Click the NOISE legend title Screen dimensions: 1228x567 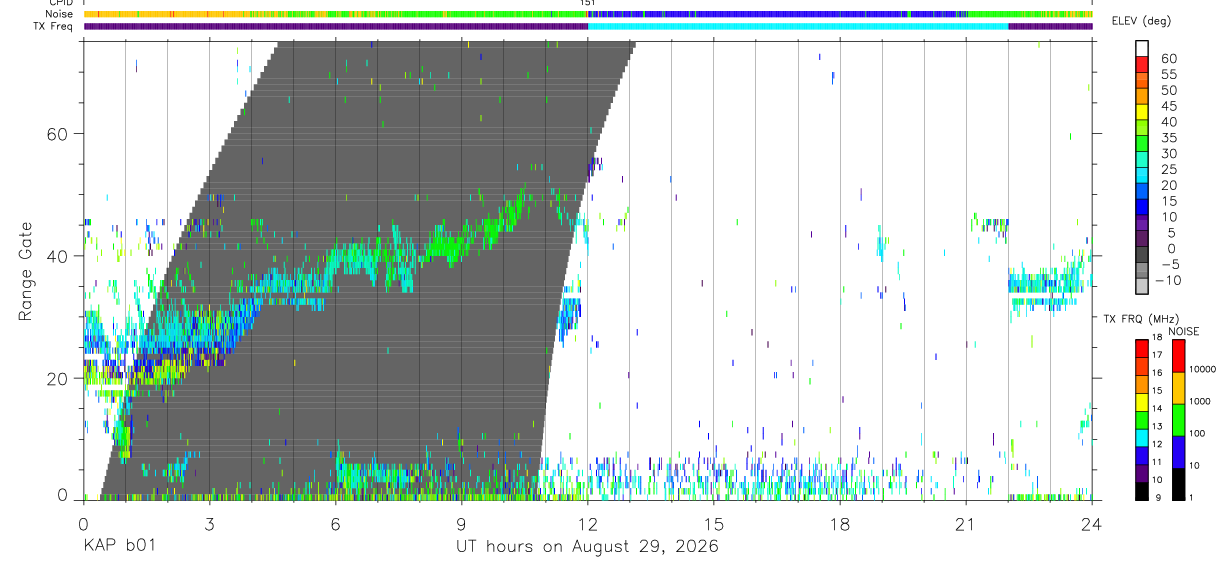(x=1183, y=331)
